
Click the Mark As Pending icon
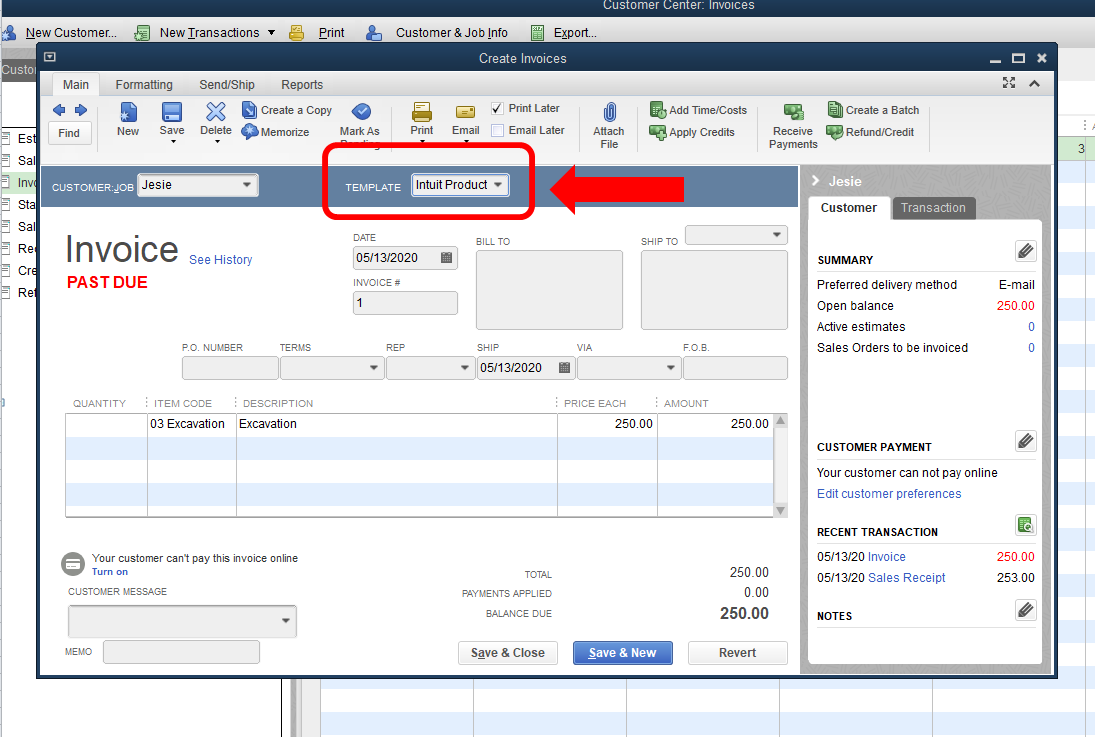pos(360,112)
